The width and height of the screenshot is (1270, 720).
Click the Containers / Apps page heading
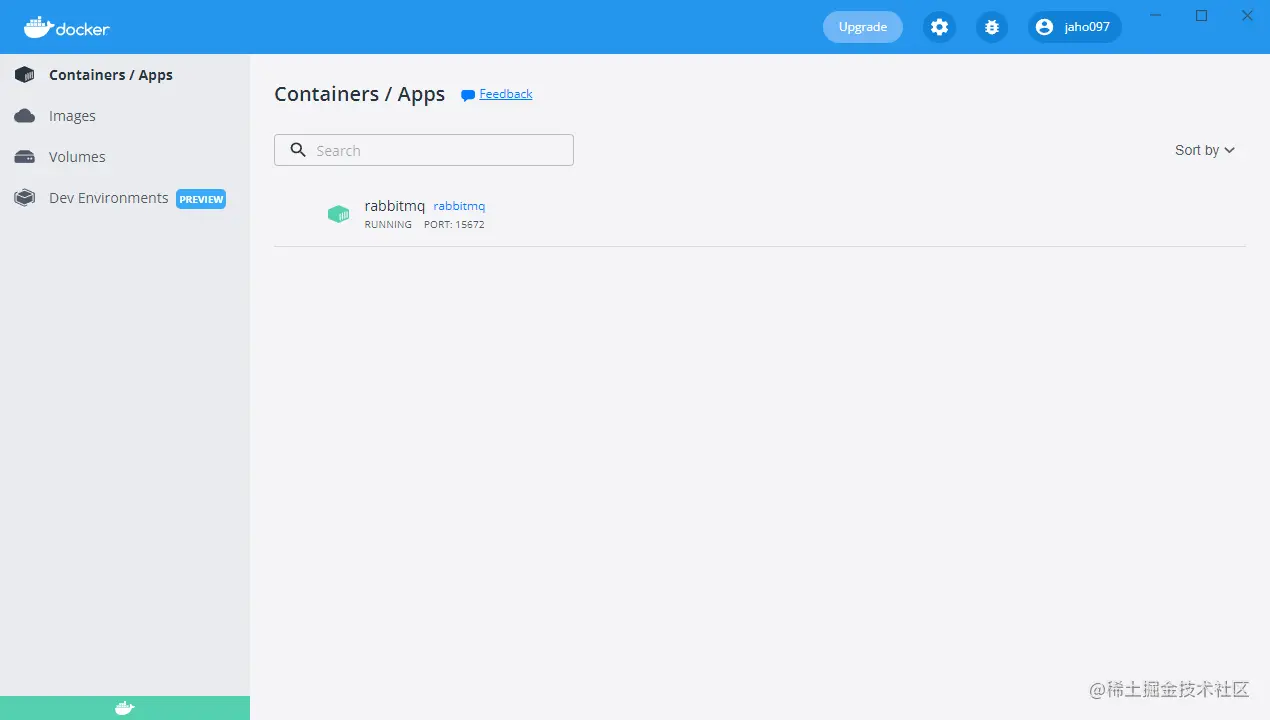coord(360,94)
